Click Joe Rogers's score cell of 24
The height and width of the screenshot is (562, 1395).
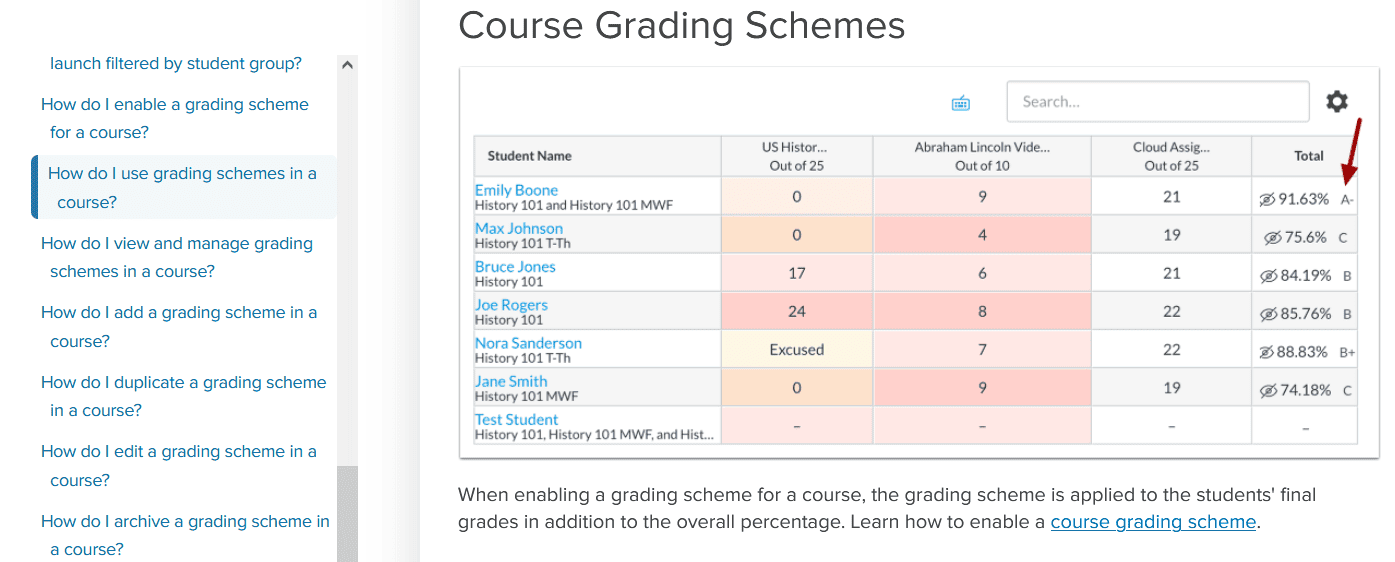pyautogui.click(x=797, y=311)
